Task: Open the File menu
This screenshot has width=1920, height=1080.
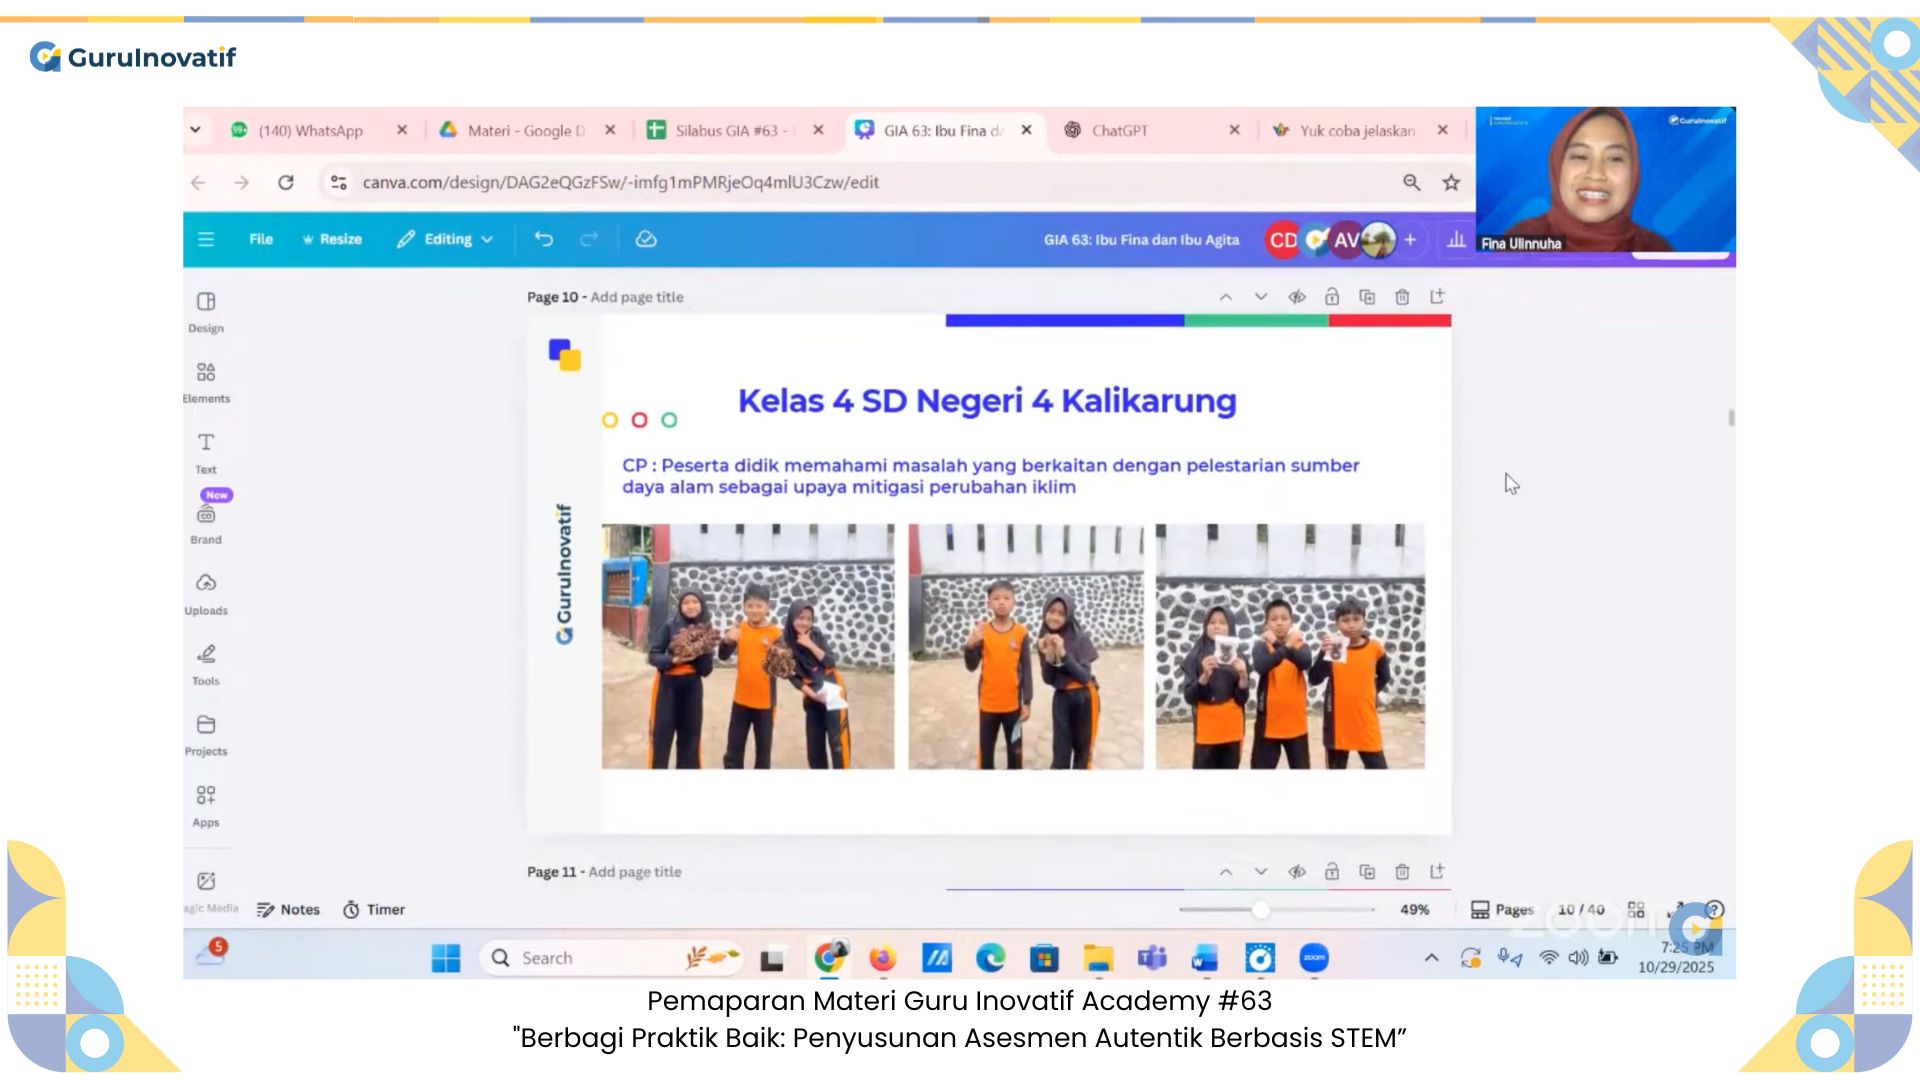Action: (260, 239)
